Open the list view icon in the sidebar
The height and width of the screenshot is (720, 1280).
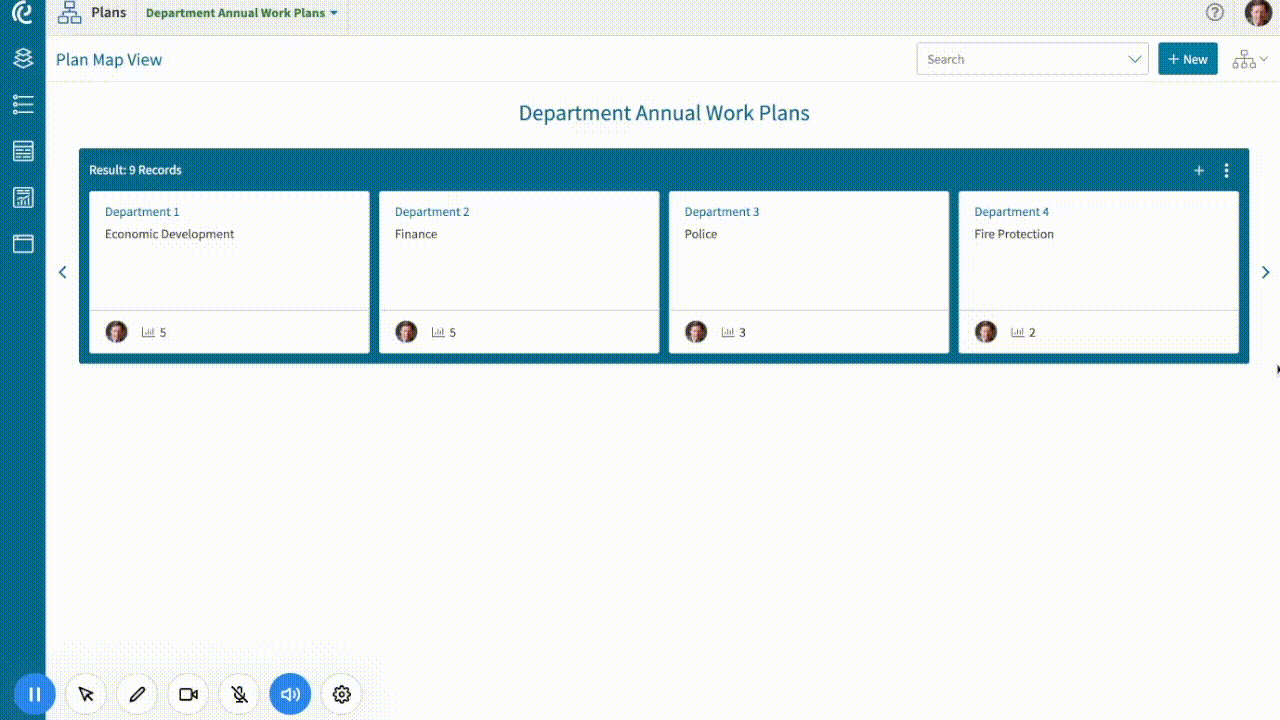point(22,104)
